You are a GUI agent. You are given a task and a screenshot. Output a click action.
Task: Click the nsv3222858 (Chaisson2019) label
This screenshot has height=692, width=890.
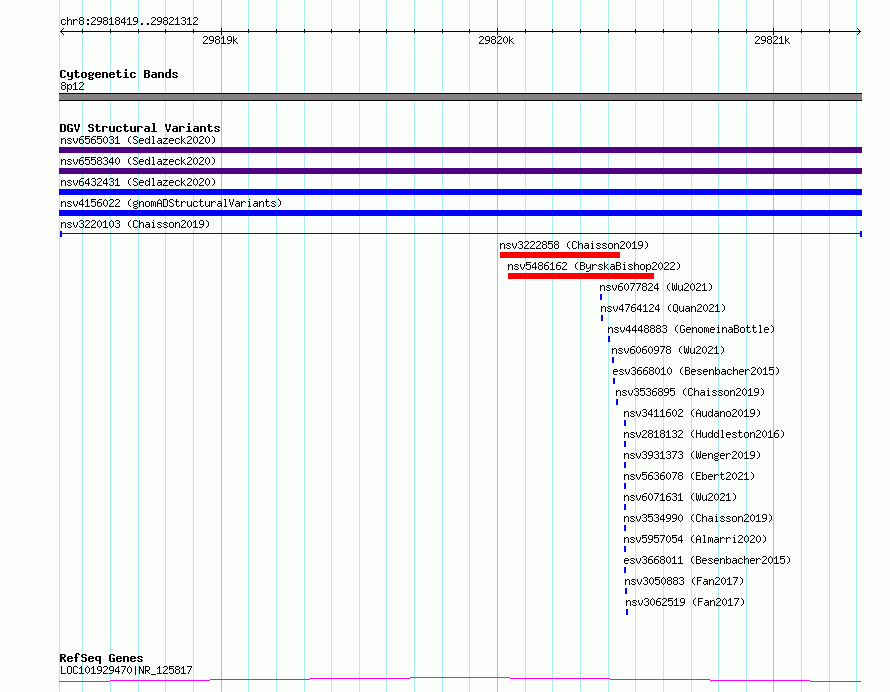[x=574, y=245]
